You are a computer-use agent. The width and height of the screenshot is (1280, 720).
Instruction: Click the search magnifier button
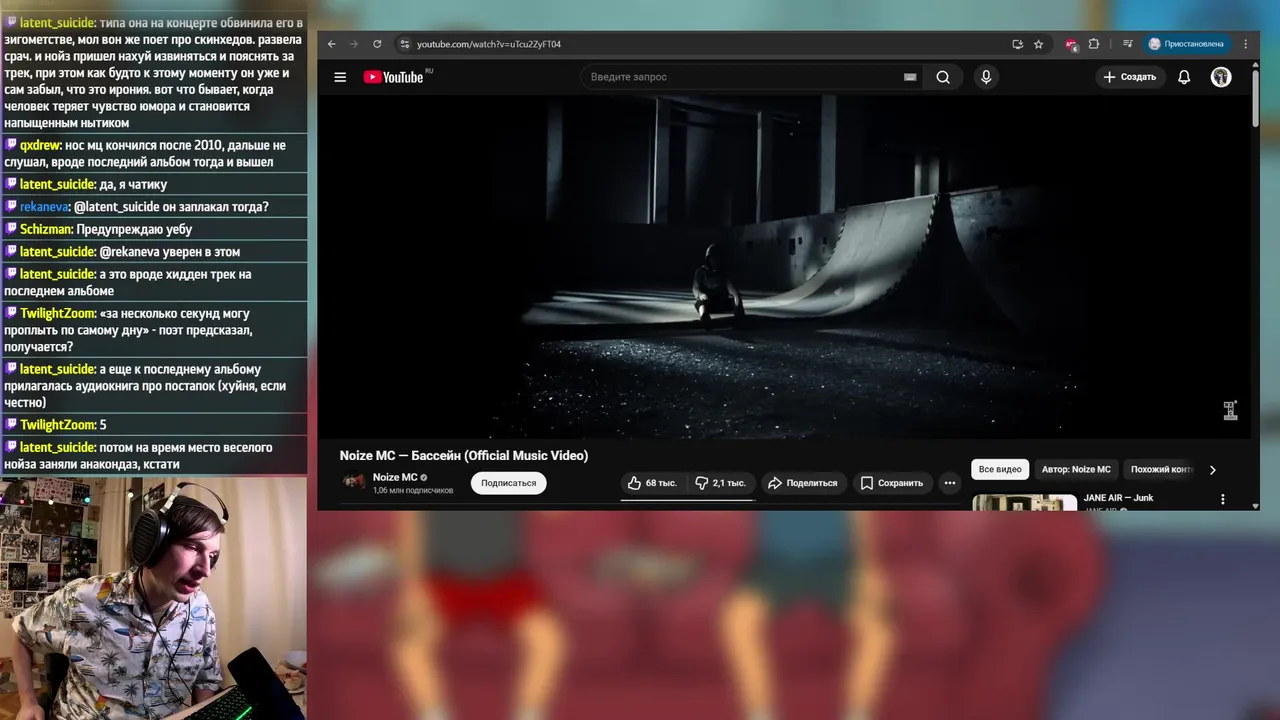click(943, 77)
